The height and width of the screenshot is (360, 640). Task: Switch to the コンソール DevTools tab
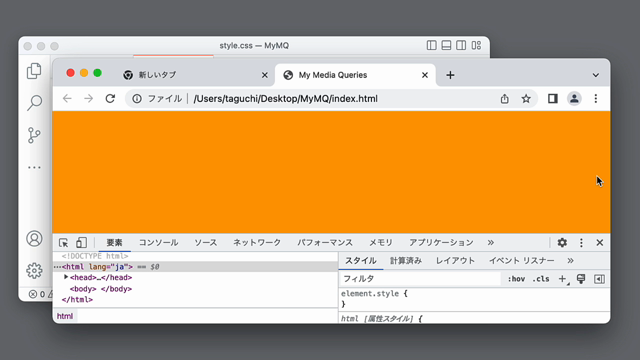pos(158,242)
